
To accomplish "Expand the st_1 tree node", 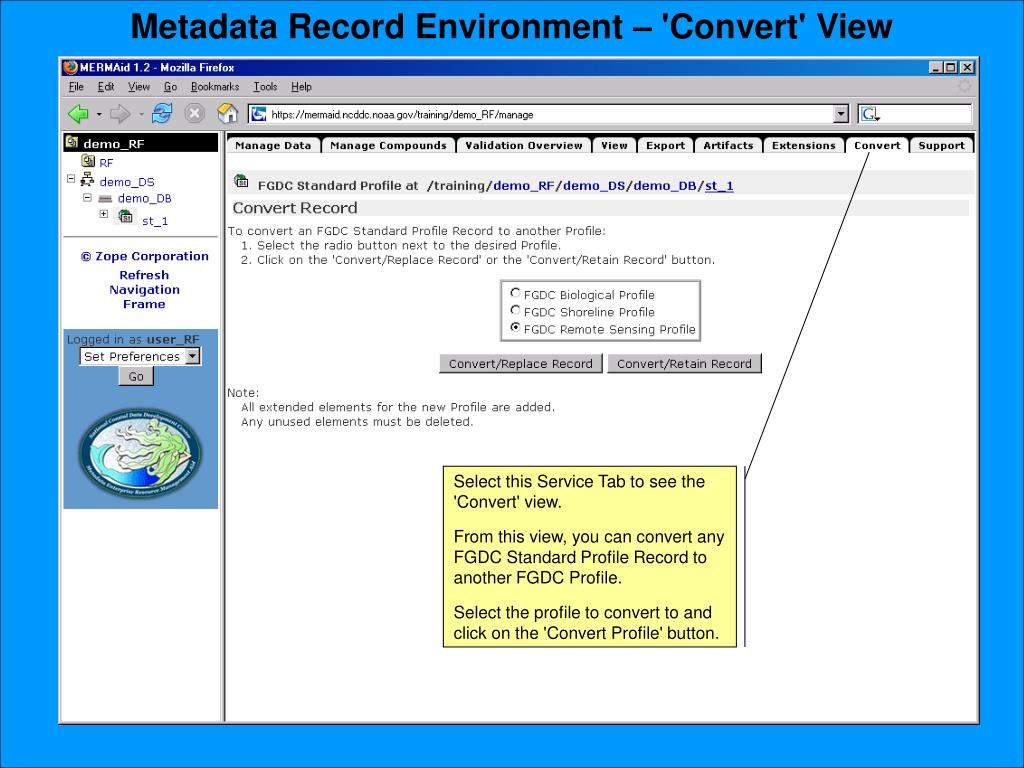I will (103, 214).
